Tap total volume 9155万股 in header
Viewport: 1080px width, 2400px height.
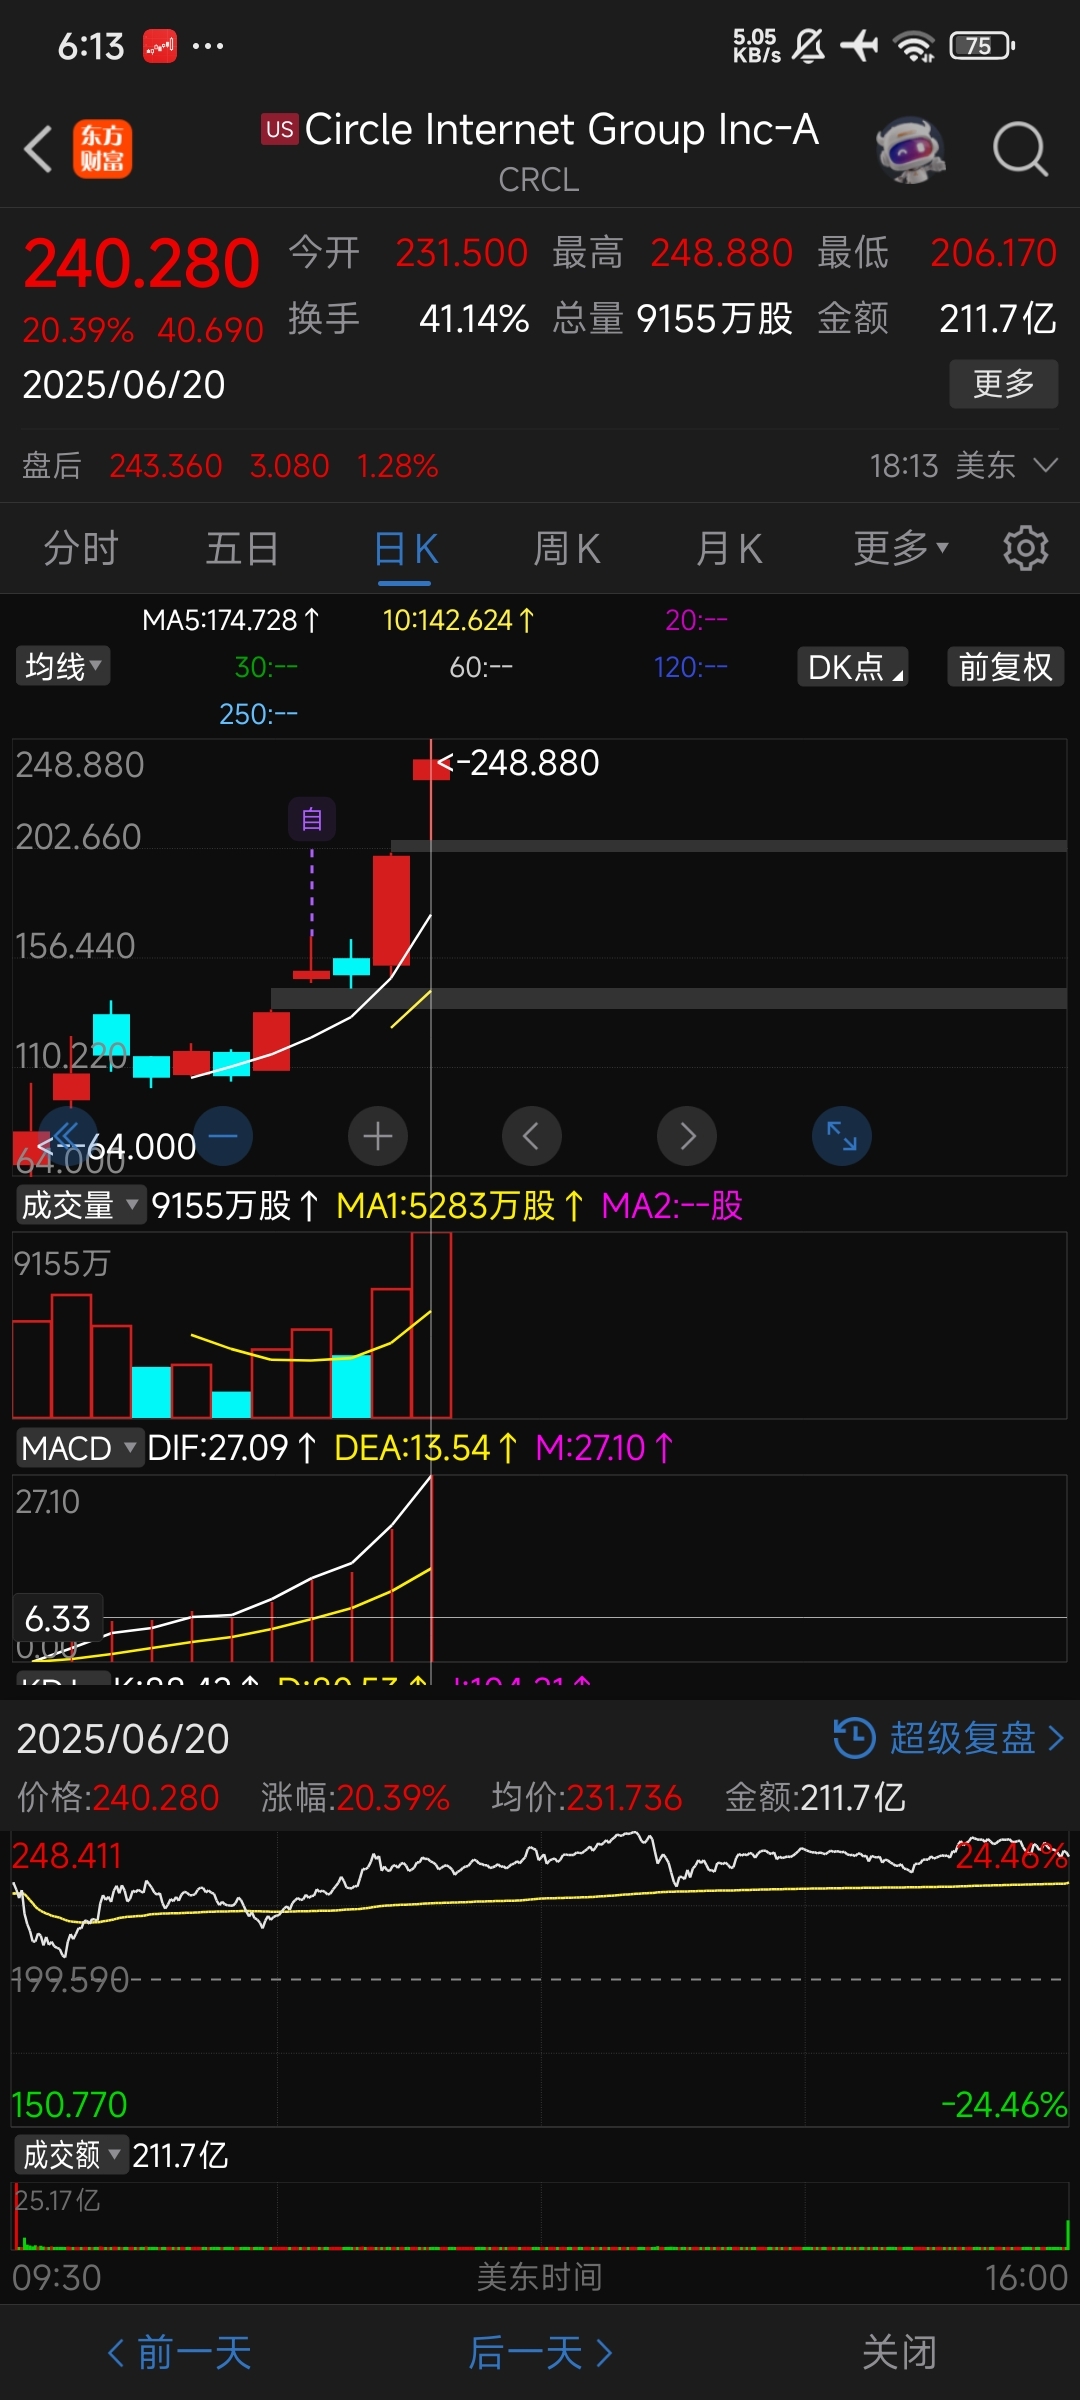click(714, 319)
